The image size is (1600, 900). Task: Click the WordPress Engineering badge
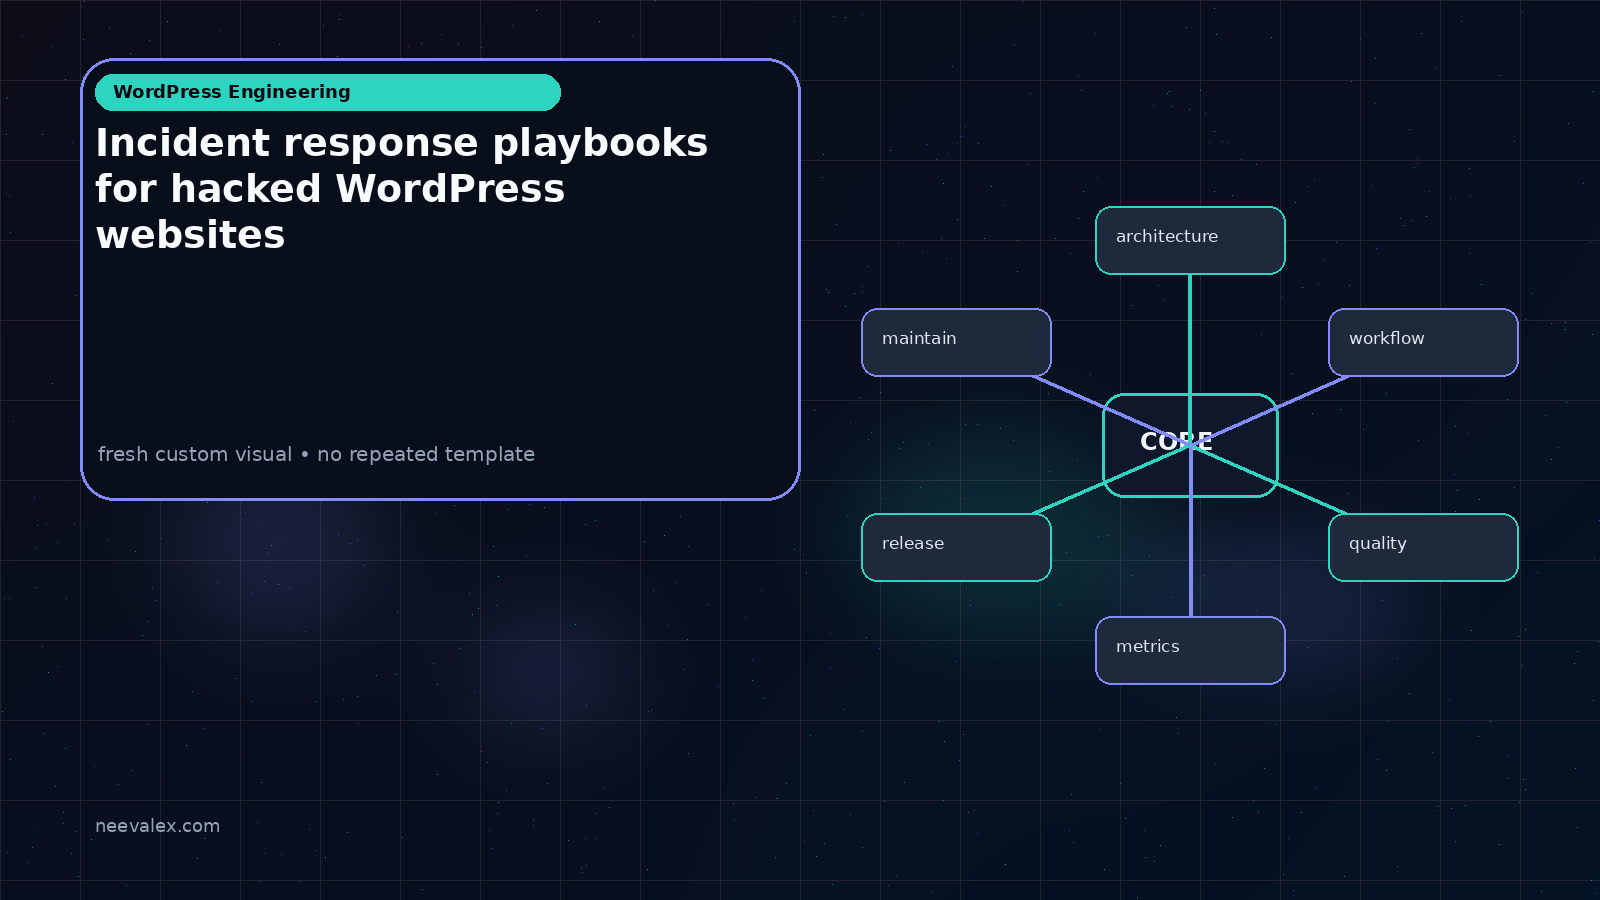(328, 92)
